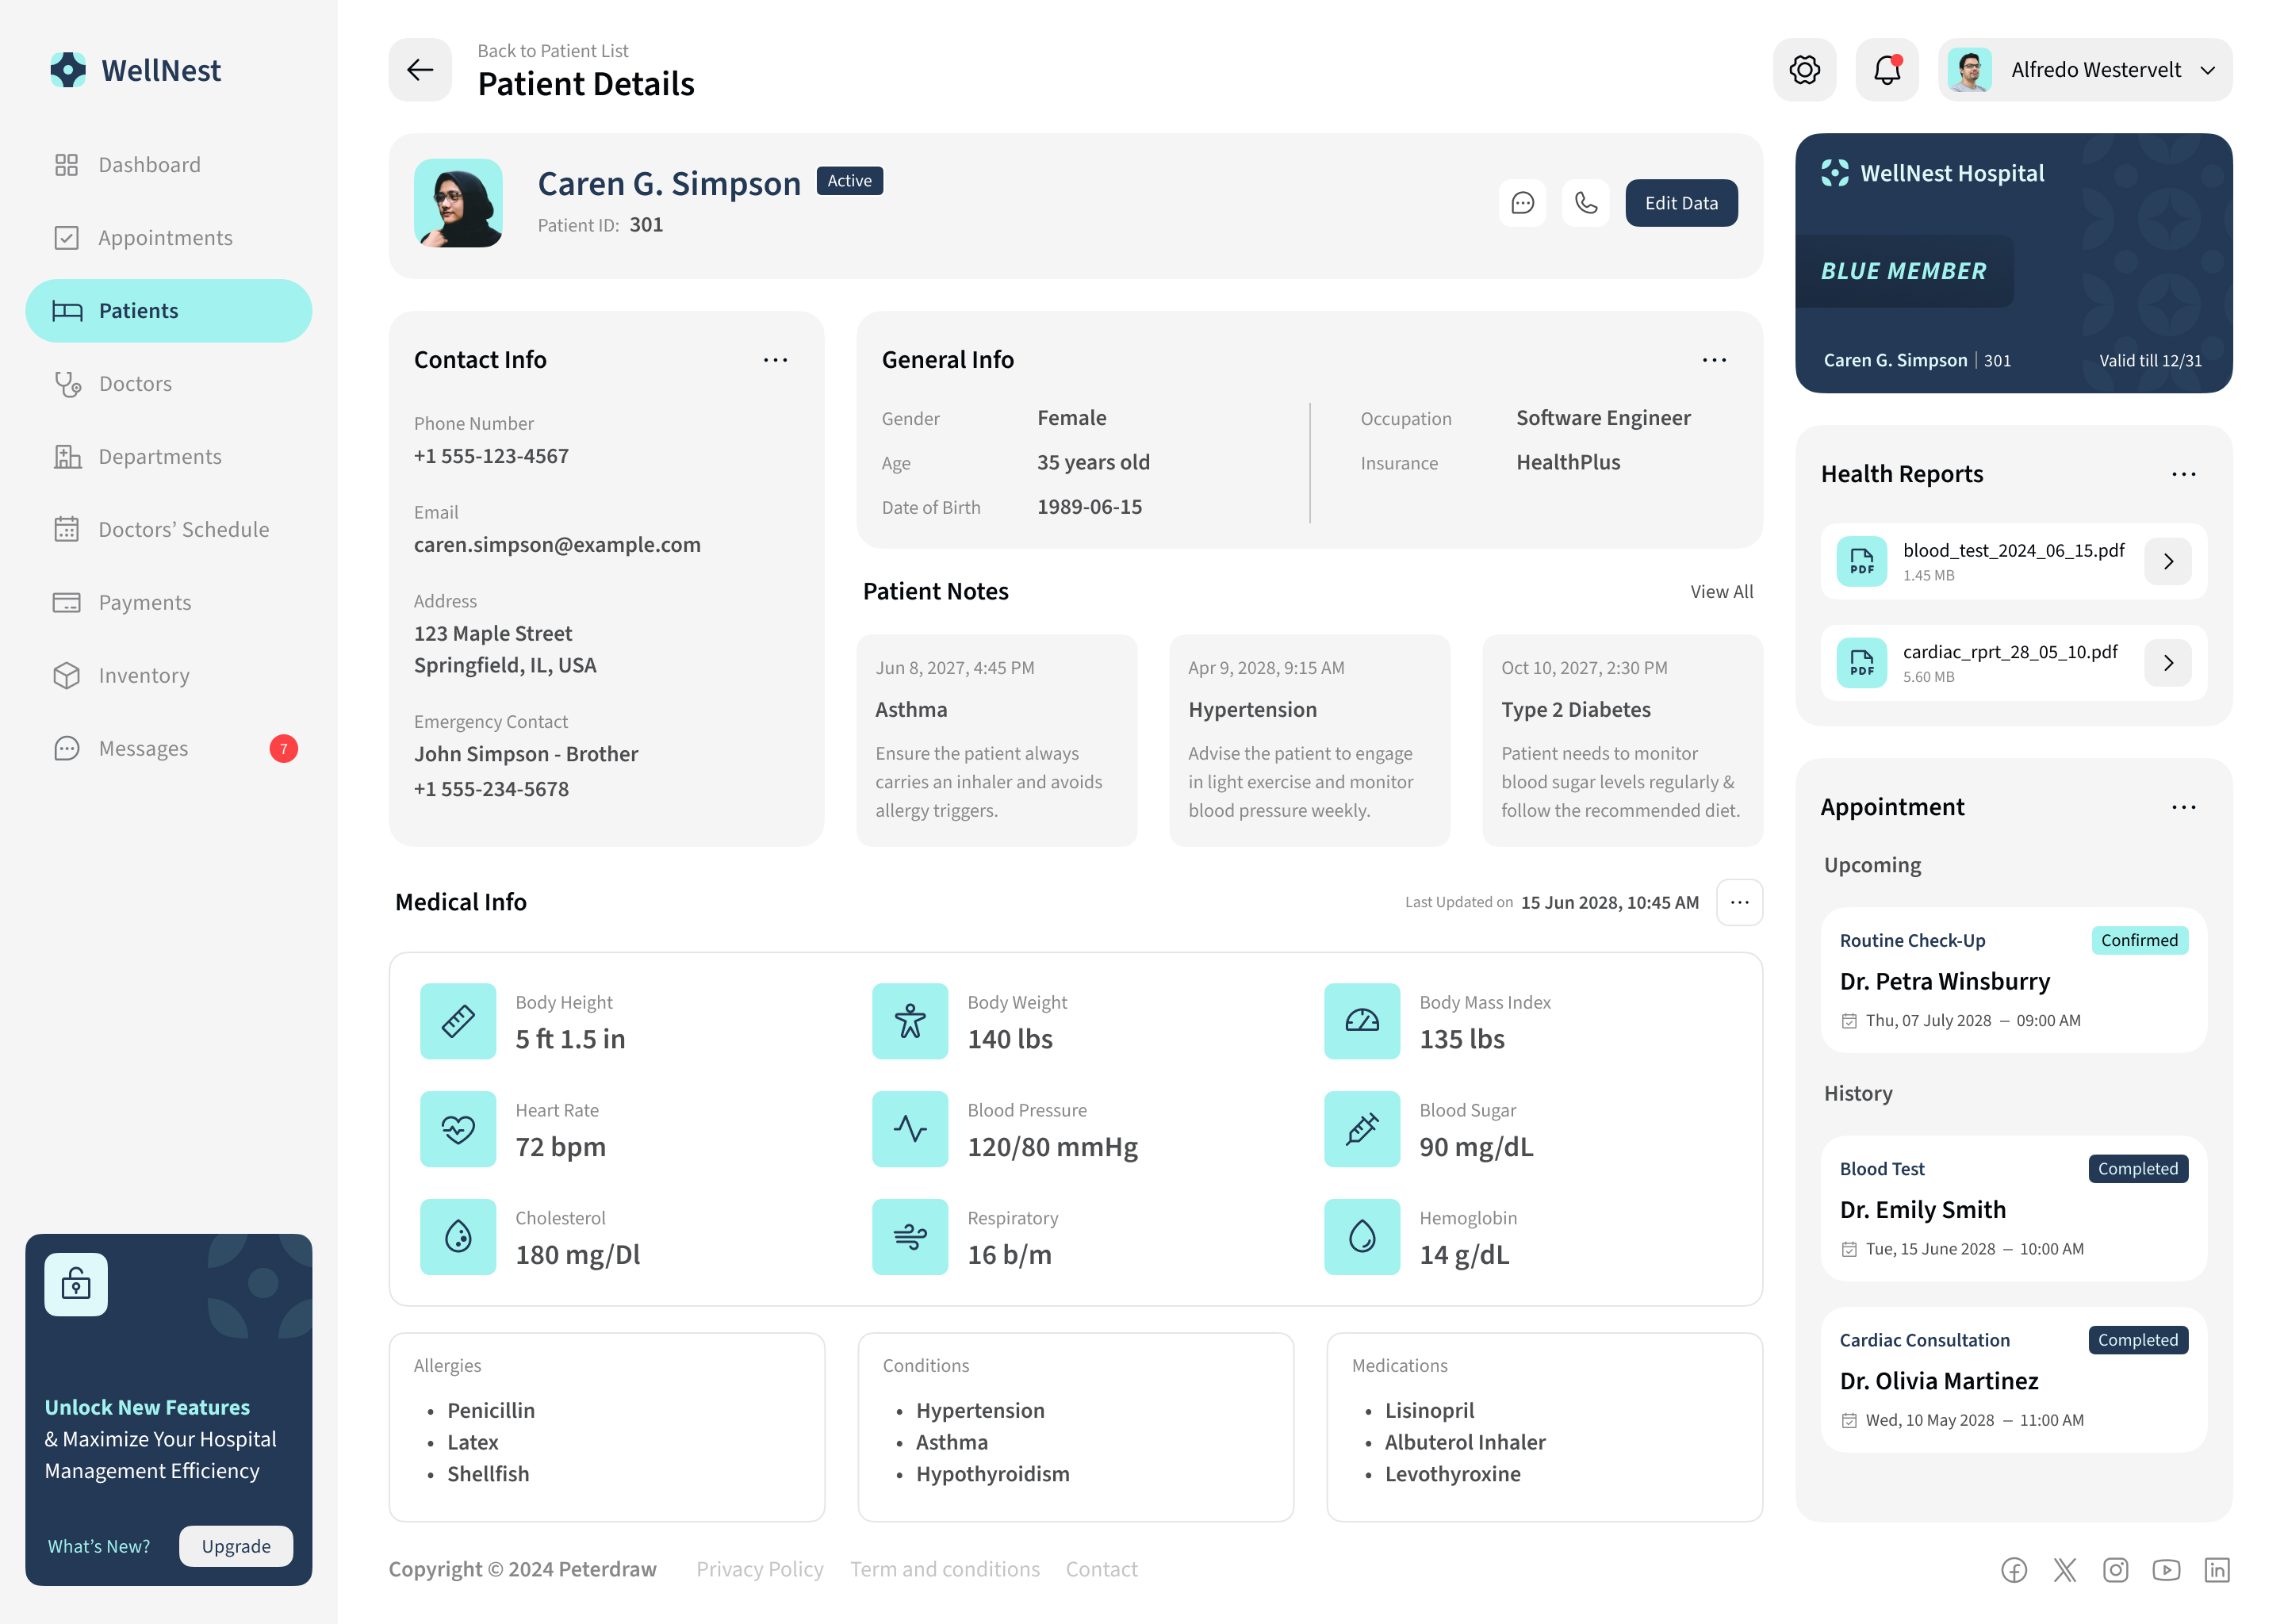Click the Edit Data button
The width and height of the screenshot is (2284, 1624).
1681,203
